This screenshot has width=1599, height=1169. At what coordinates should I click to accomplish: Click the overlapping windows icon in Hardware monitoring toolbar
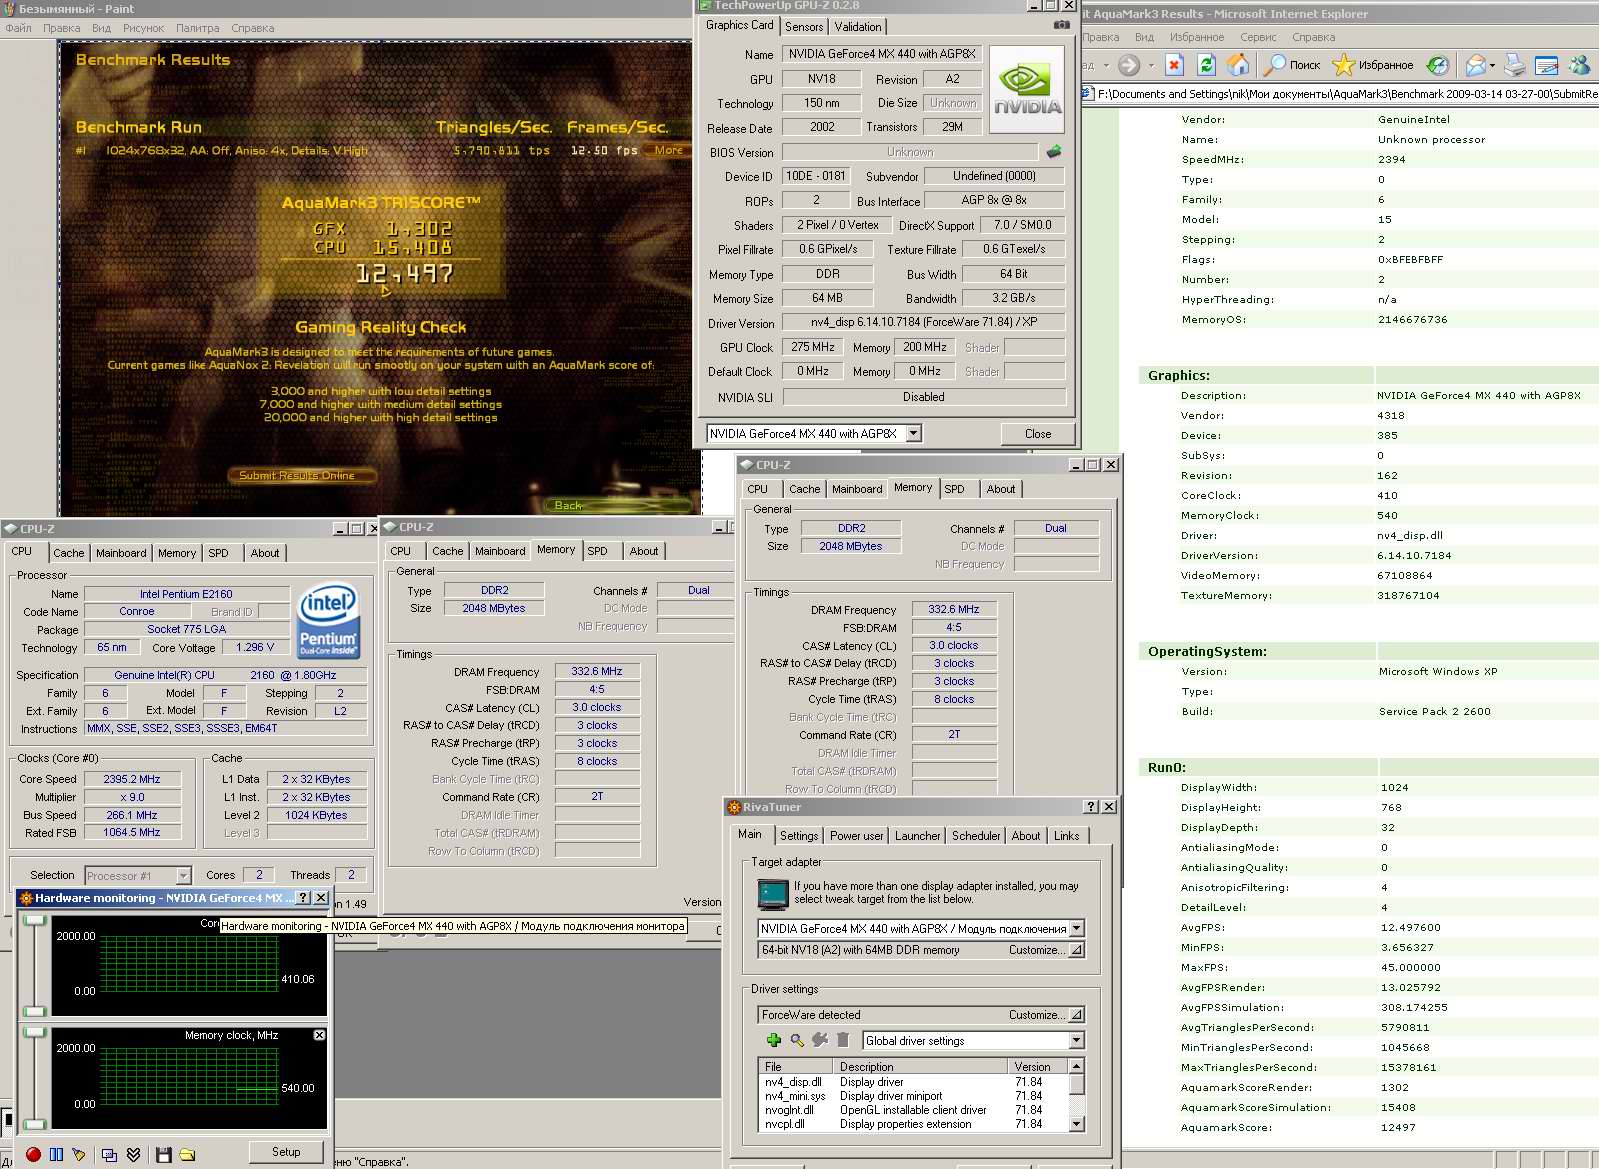[x=109, y=1154]
